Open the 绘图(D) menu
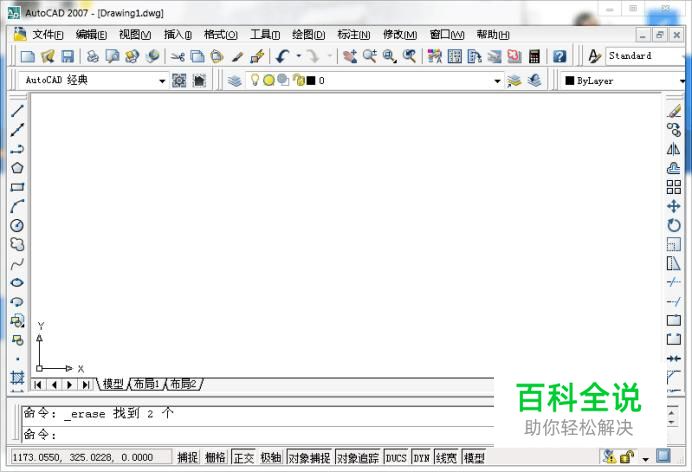Screen dimensions: 692x472 pos(308,34)
